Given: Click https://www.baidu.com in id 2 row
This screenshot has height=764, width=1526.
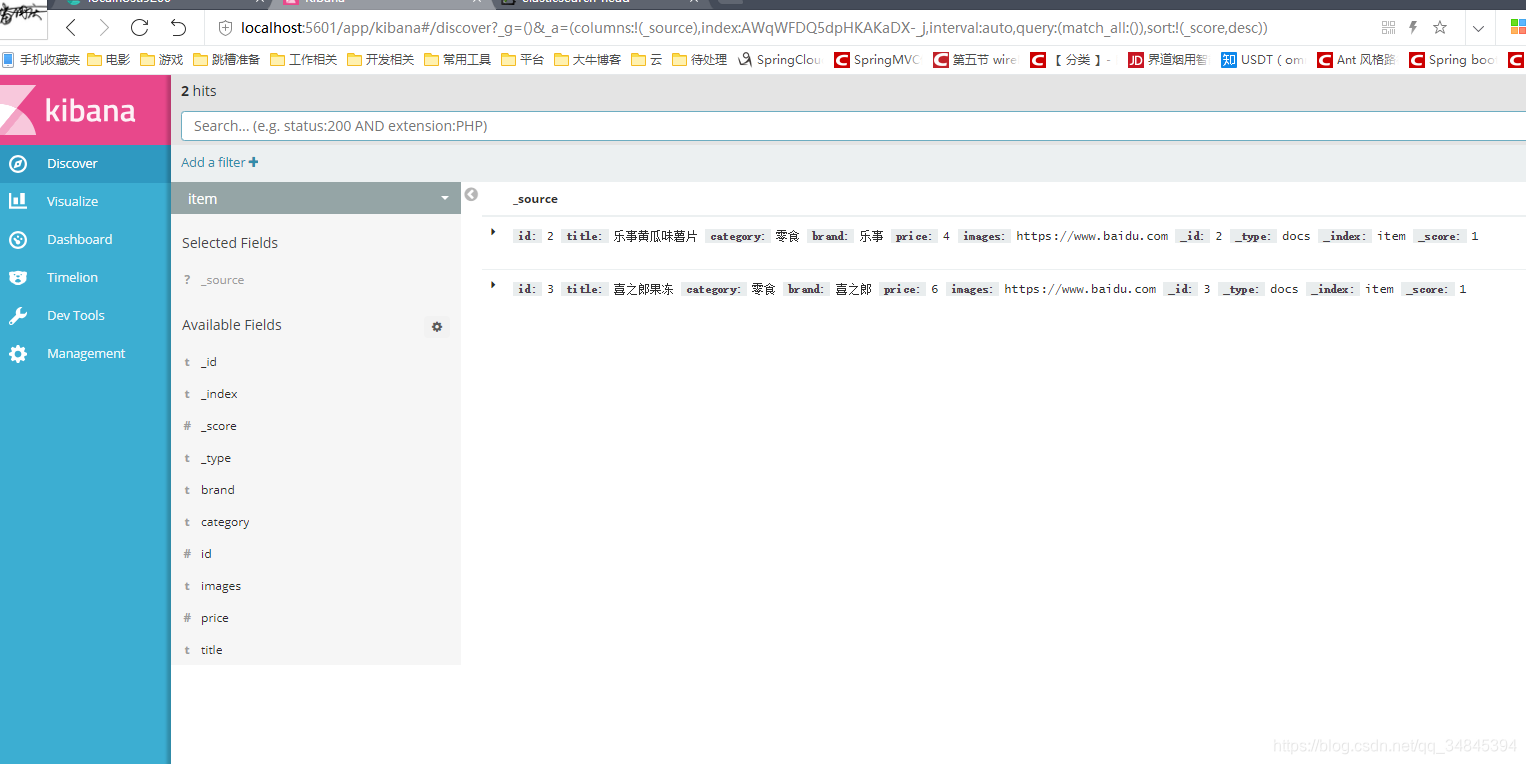Looking at the screenshot, I should coord(1092,236).
